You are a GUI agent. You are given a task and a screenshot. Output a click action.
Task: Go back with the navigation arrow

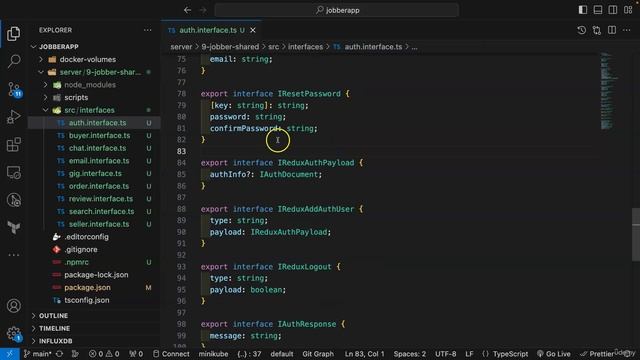point(187,10)
